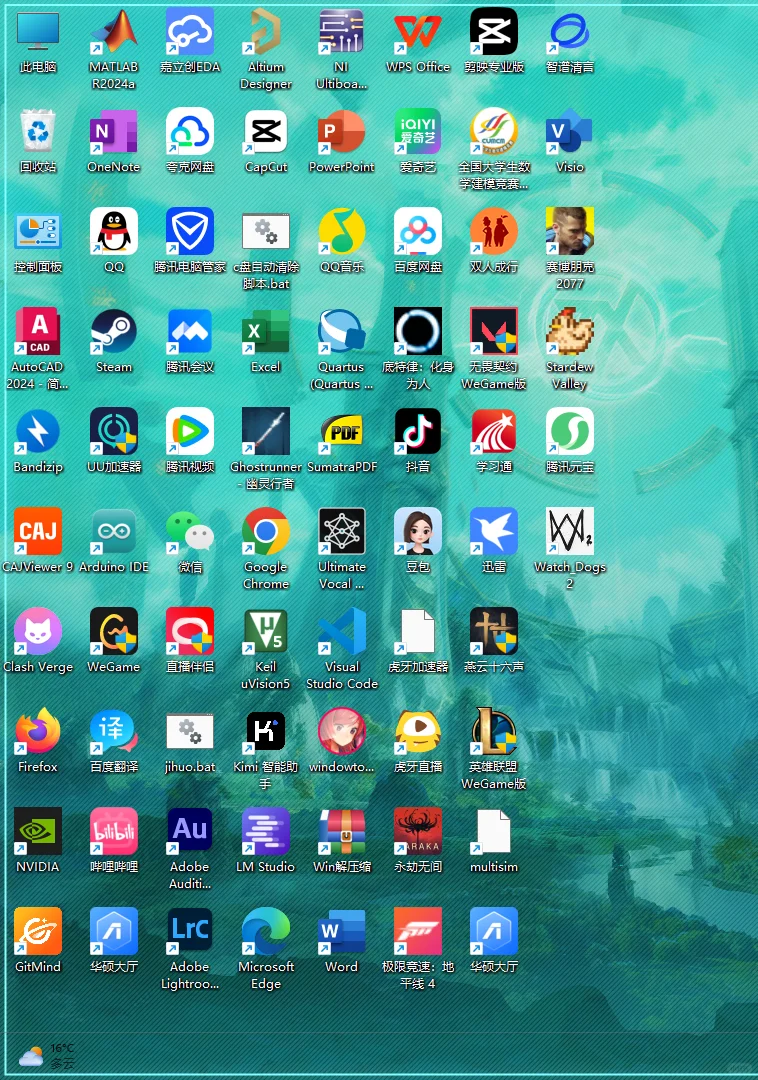The width and height of the screenshot is (758, 1080).
Task: Click the NI Ultiboard shortcut icon
Action: (x=341, y=32)
